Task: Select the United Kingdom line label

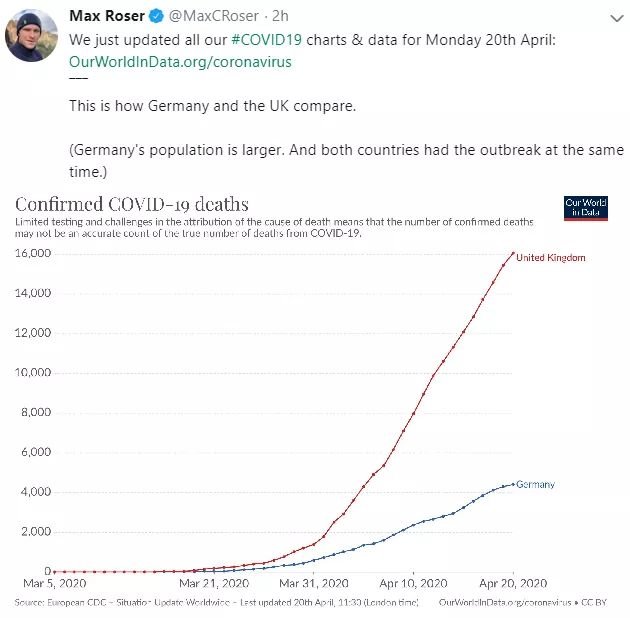Action: (550, 258)
